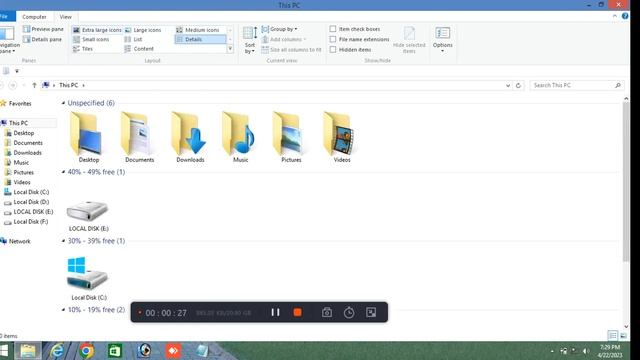The height and width of the screenshot is (360, 640).
Task: Click the volume speaker tray icon
Action: pyautogui.click(x=586, y=351)
